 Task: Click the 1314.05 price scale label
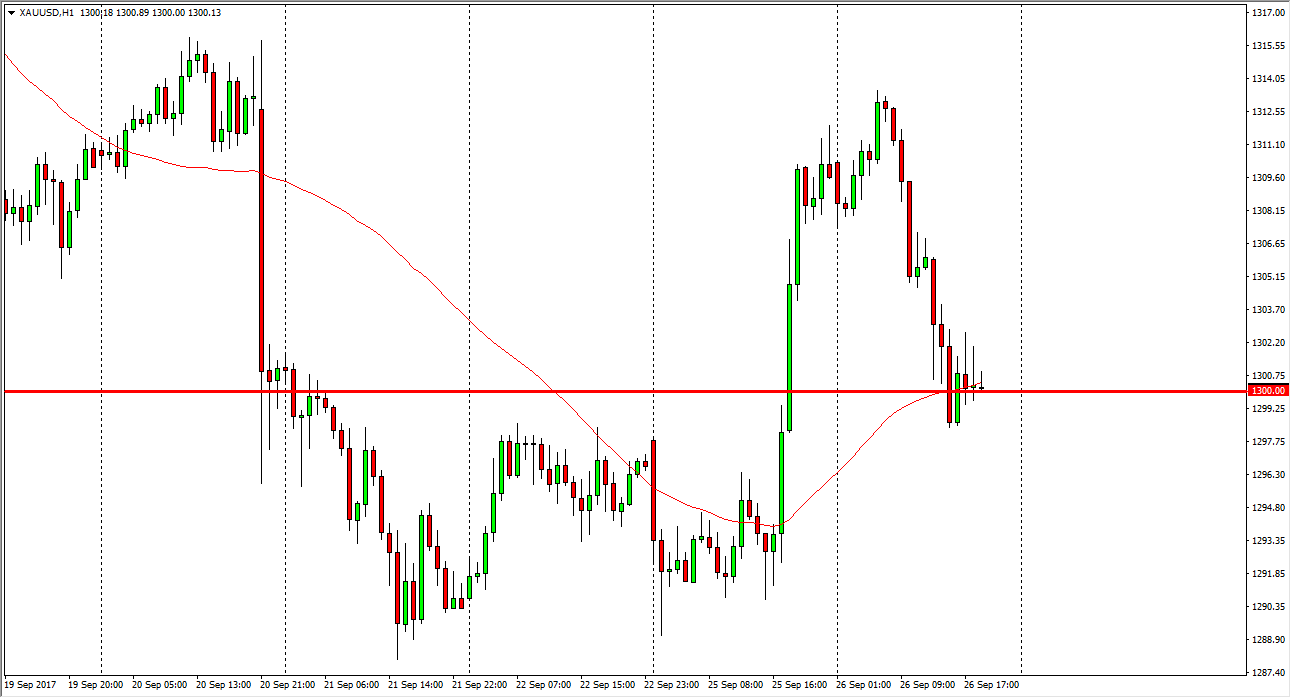[x=1266, y=79]
